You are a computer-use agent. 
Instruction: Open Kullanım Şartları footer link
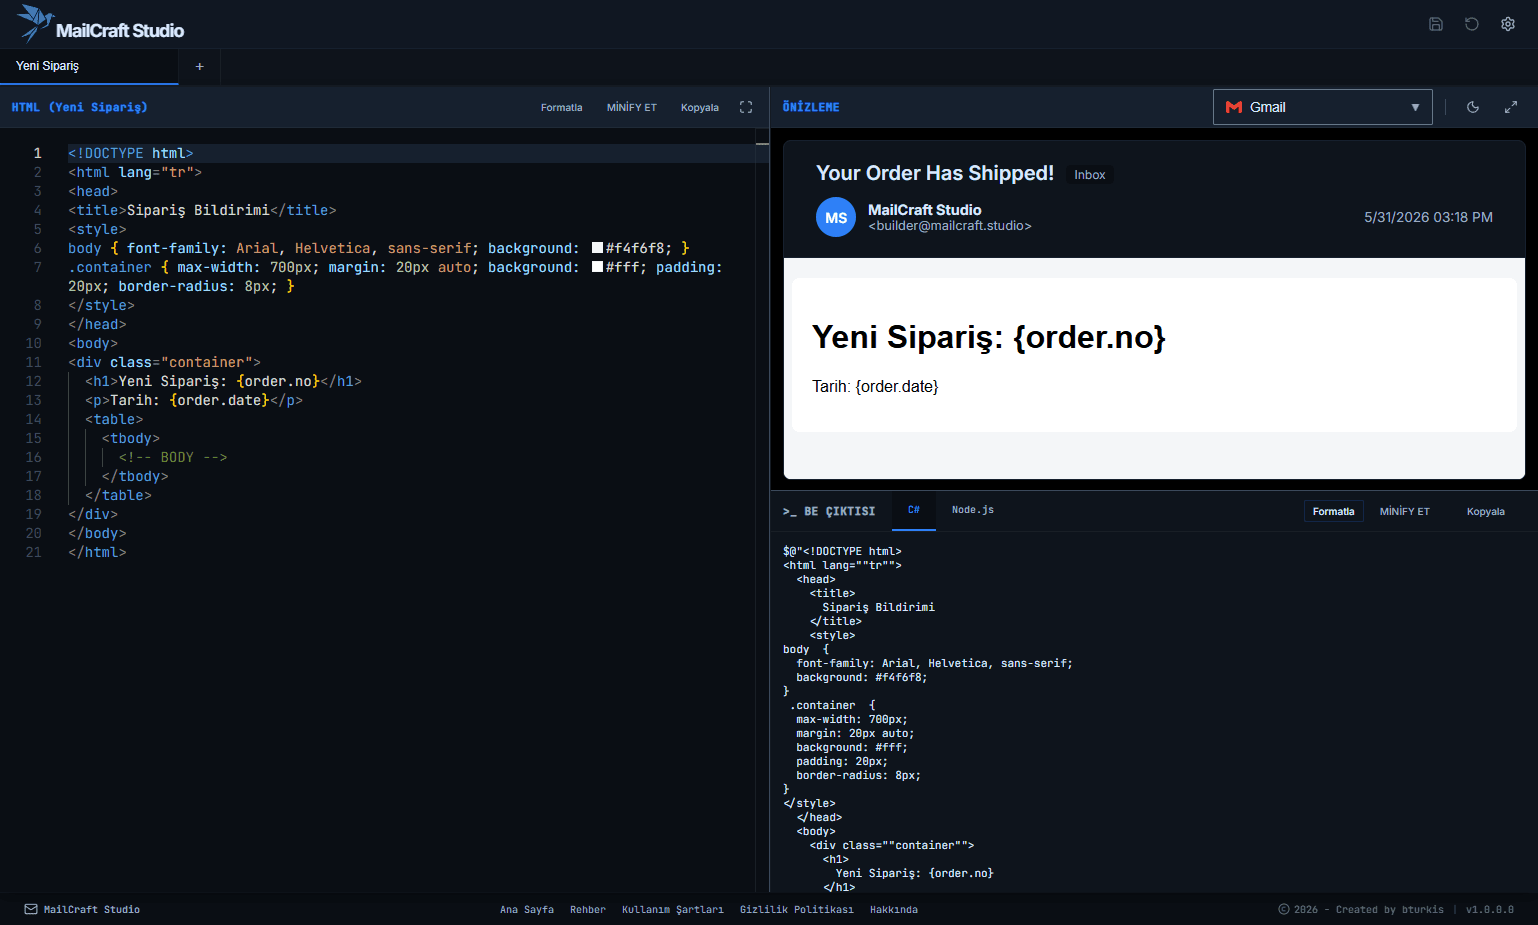click(x=672, y=910)
